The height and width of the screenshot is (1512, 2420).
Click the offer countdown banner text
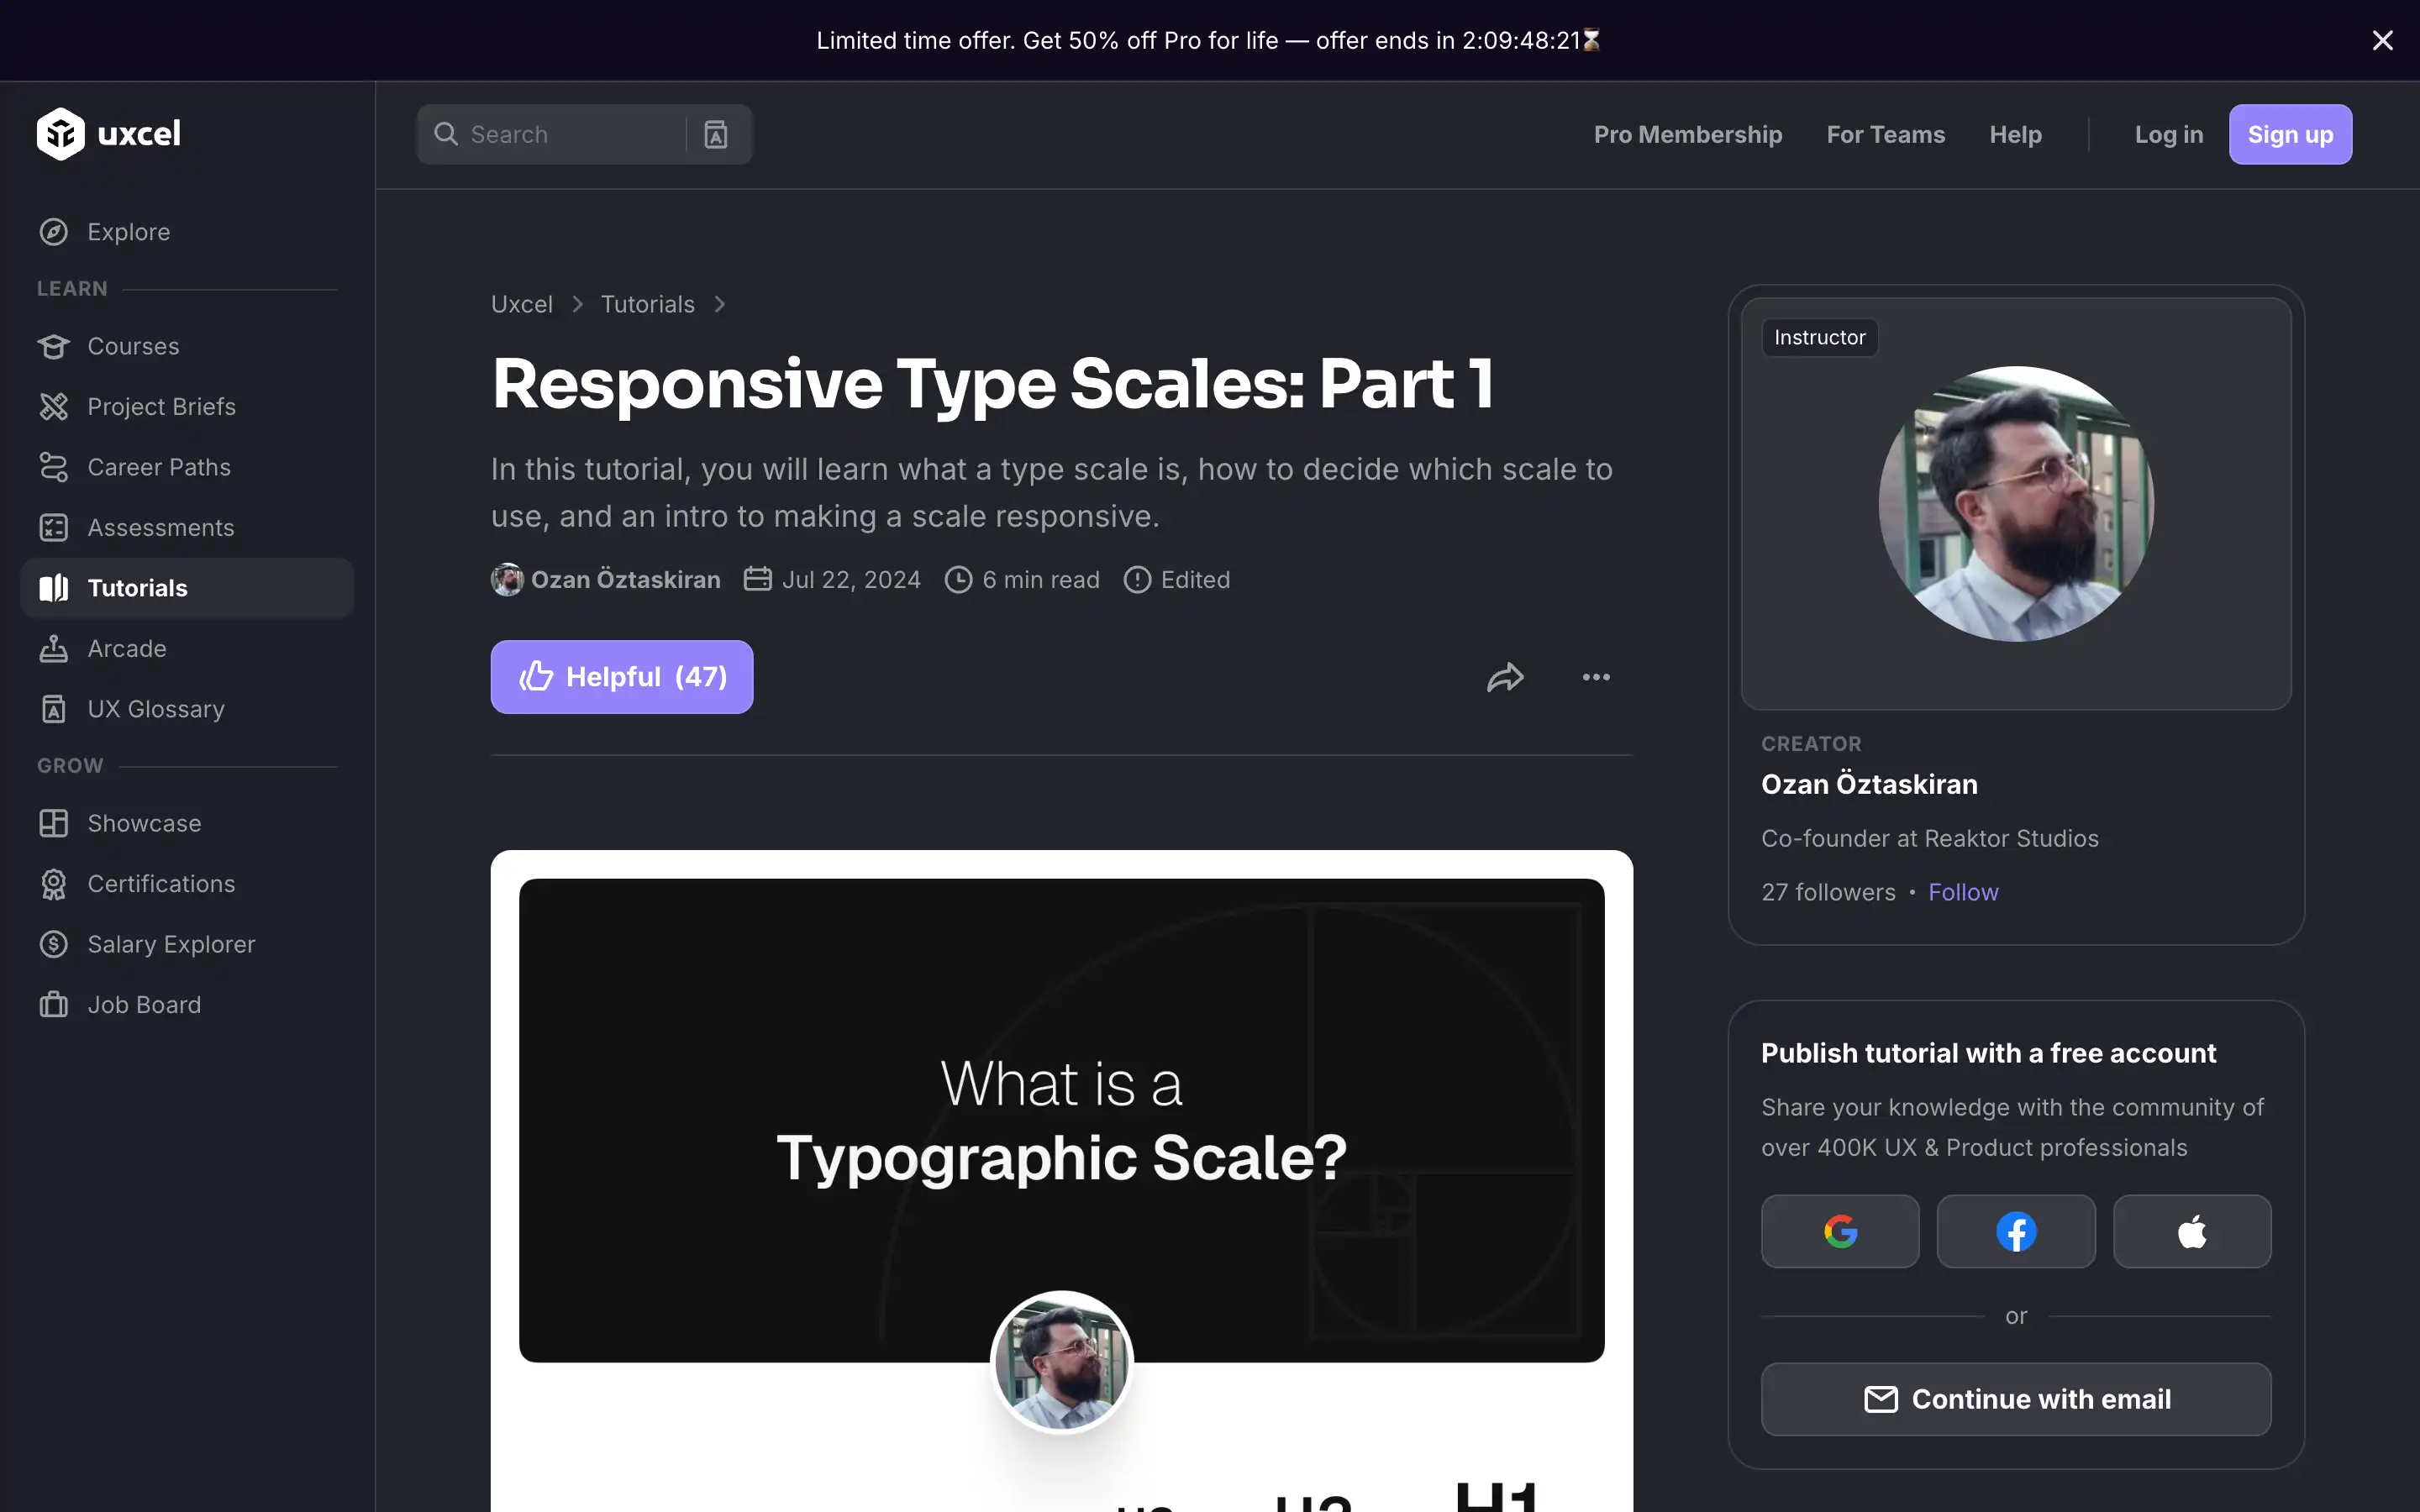click(x=1208, y=40)
